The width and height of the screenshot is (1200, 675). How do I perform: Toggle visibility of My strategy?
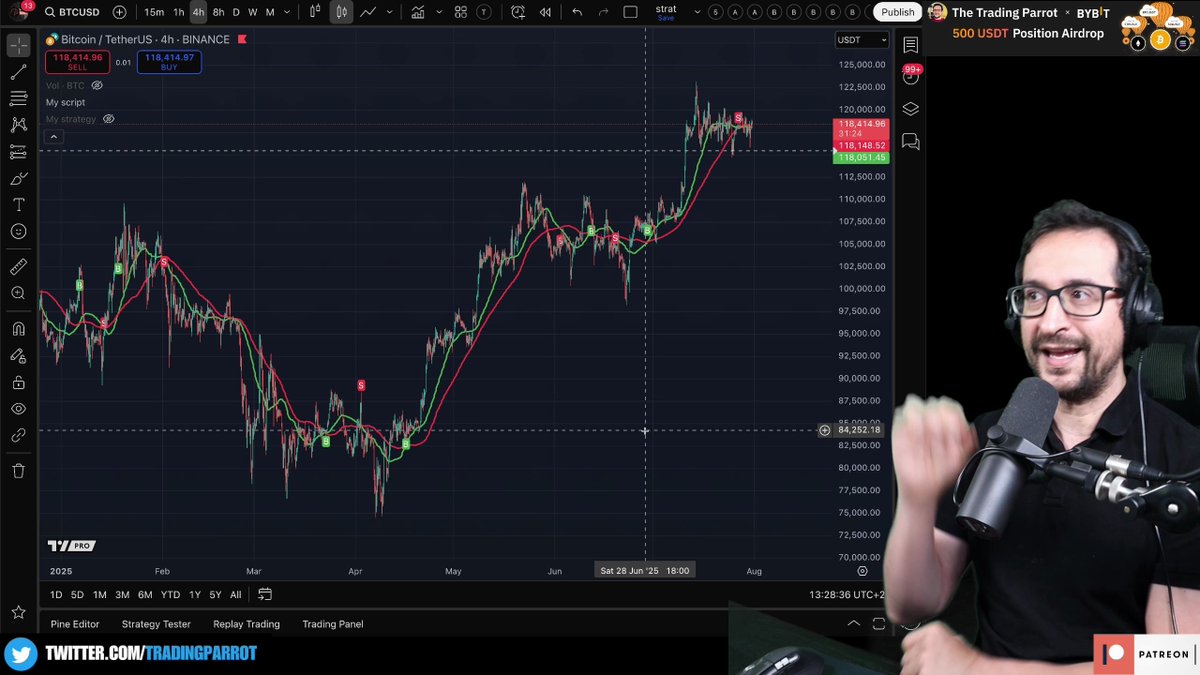(x=108, y=119)
